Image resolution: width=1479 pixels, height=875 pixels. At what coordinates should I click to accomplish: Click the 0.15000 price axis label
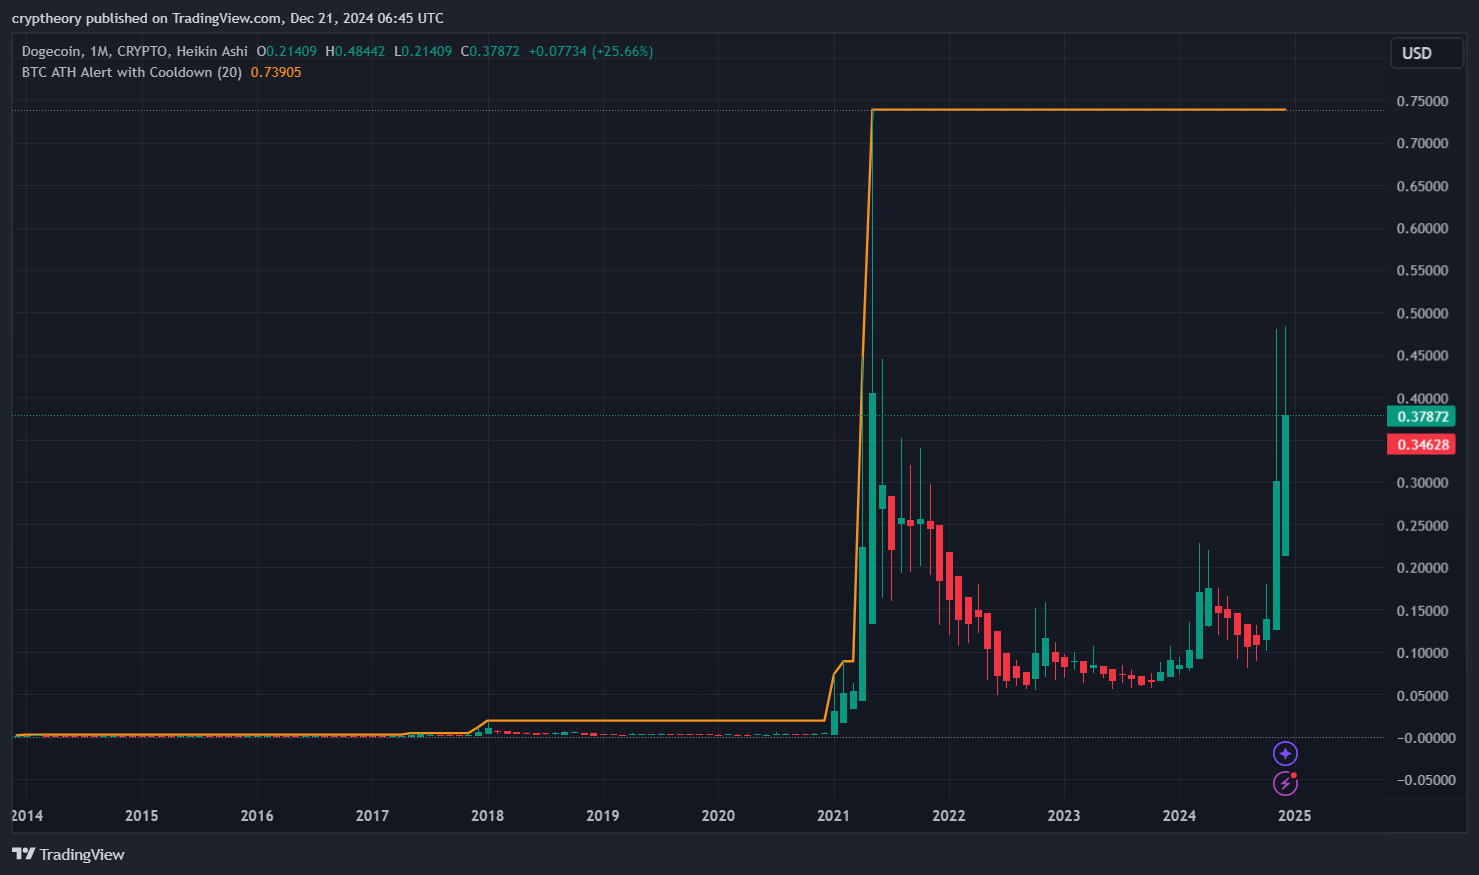pyautogui.click(x=1422, y=610)
